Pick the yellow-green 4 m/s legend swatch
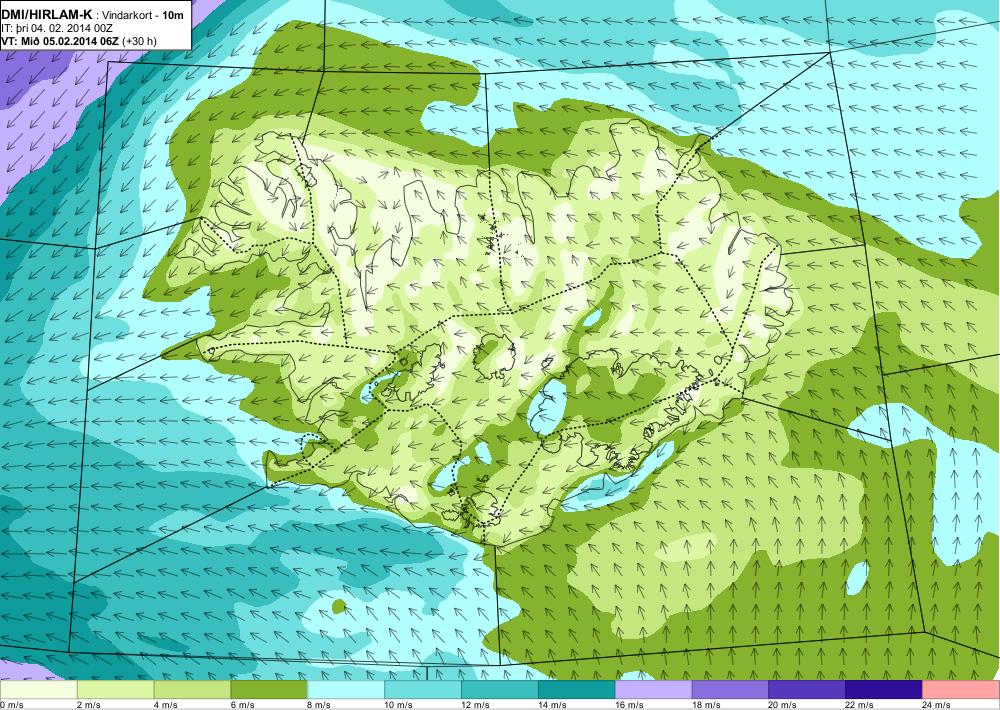The width and height of the screenshot is (1000, 710). click(x=192, y=689)
